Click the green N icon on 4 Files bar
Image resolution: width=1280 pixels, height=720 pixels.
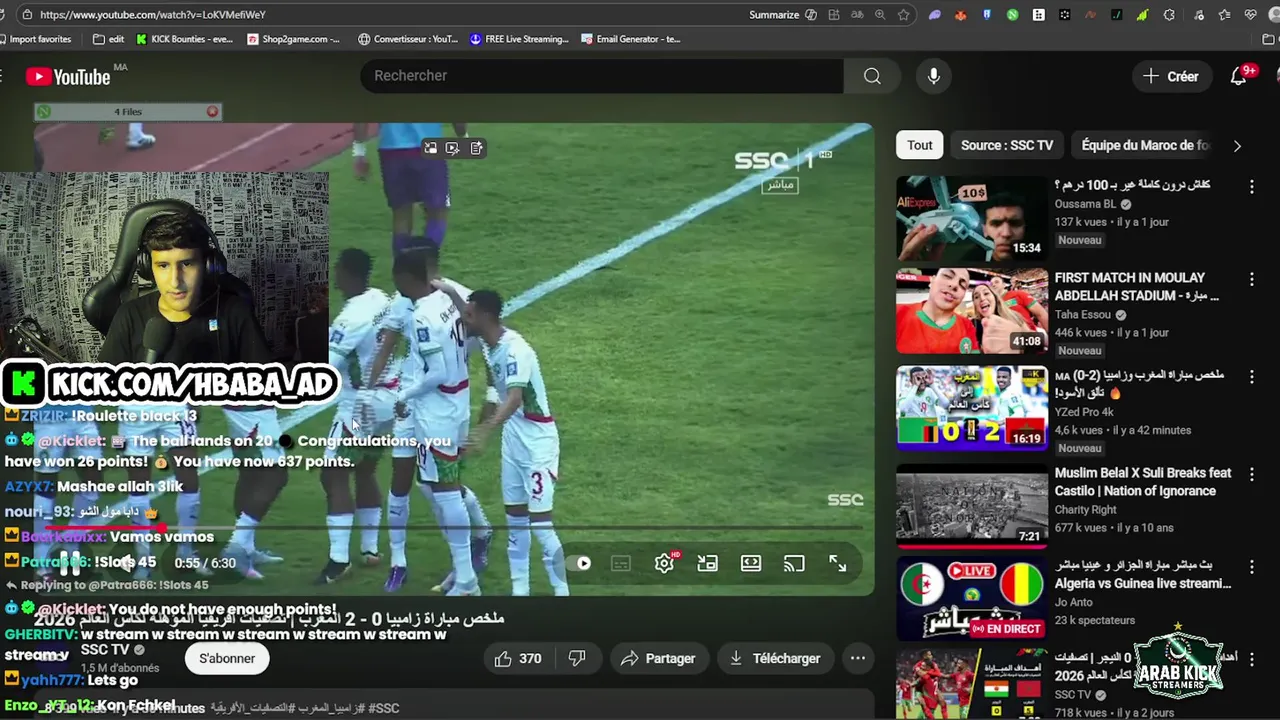(43, 112)
